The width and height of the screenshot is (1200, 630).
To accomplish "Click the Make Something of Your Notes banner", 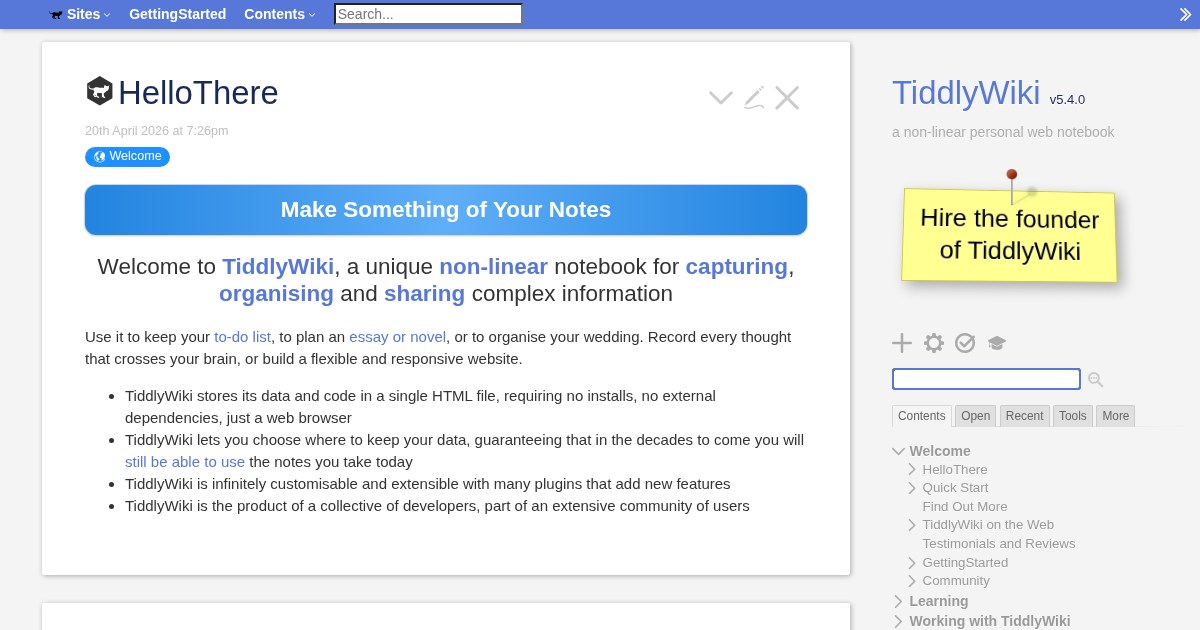I will click(x=446, y=210).
